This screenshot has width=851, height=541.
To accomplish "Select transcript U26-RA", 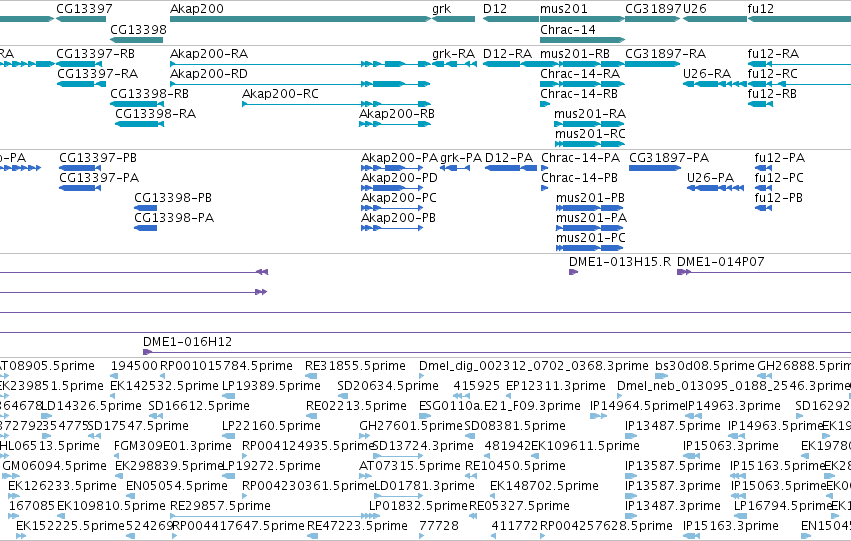I will 707,74.
